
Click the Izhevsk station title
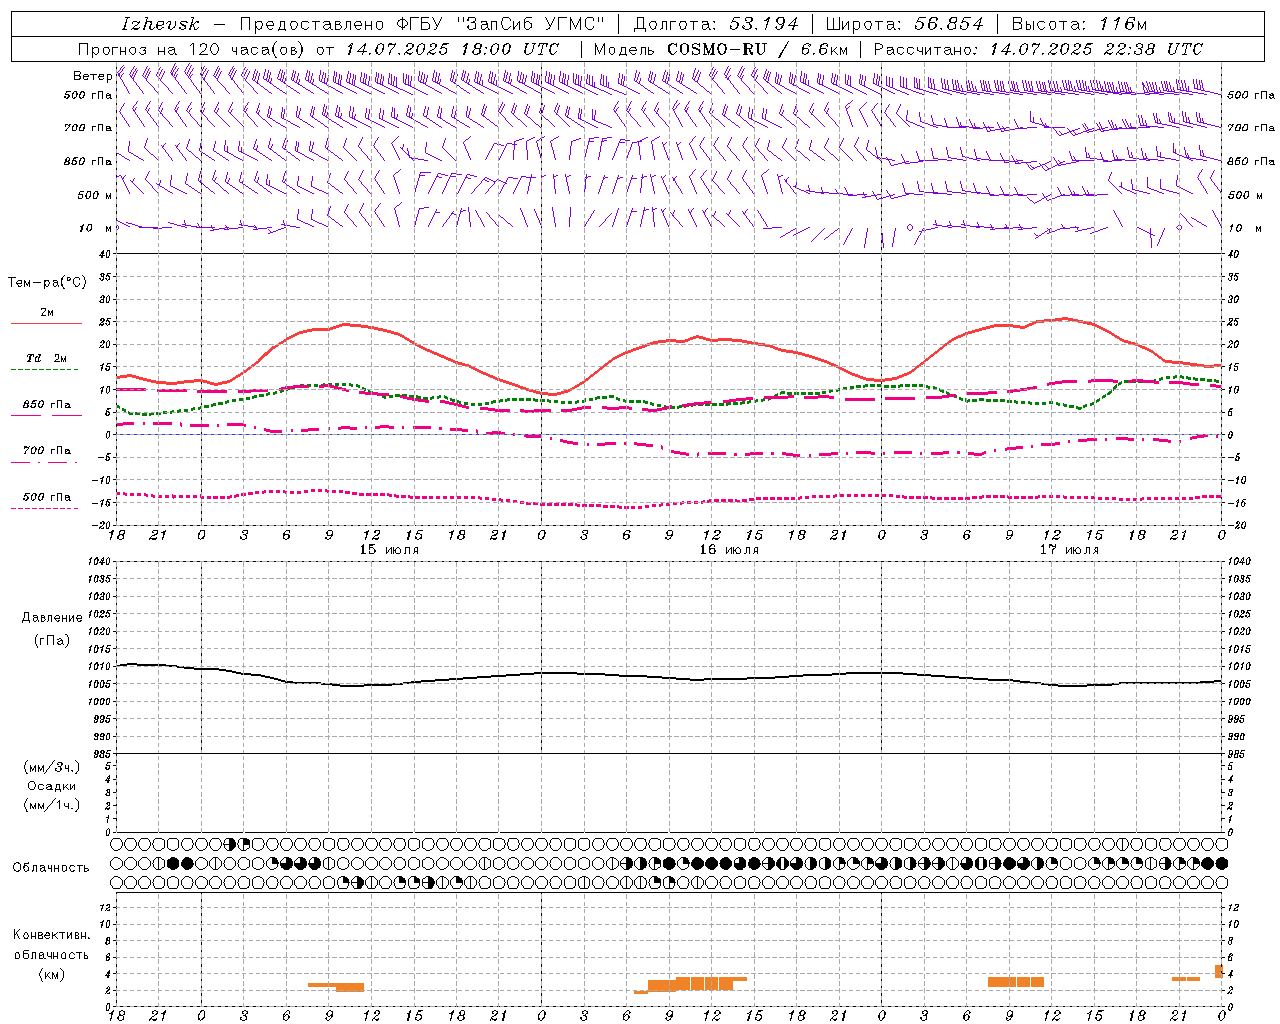click(x=161, y=24)
